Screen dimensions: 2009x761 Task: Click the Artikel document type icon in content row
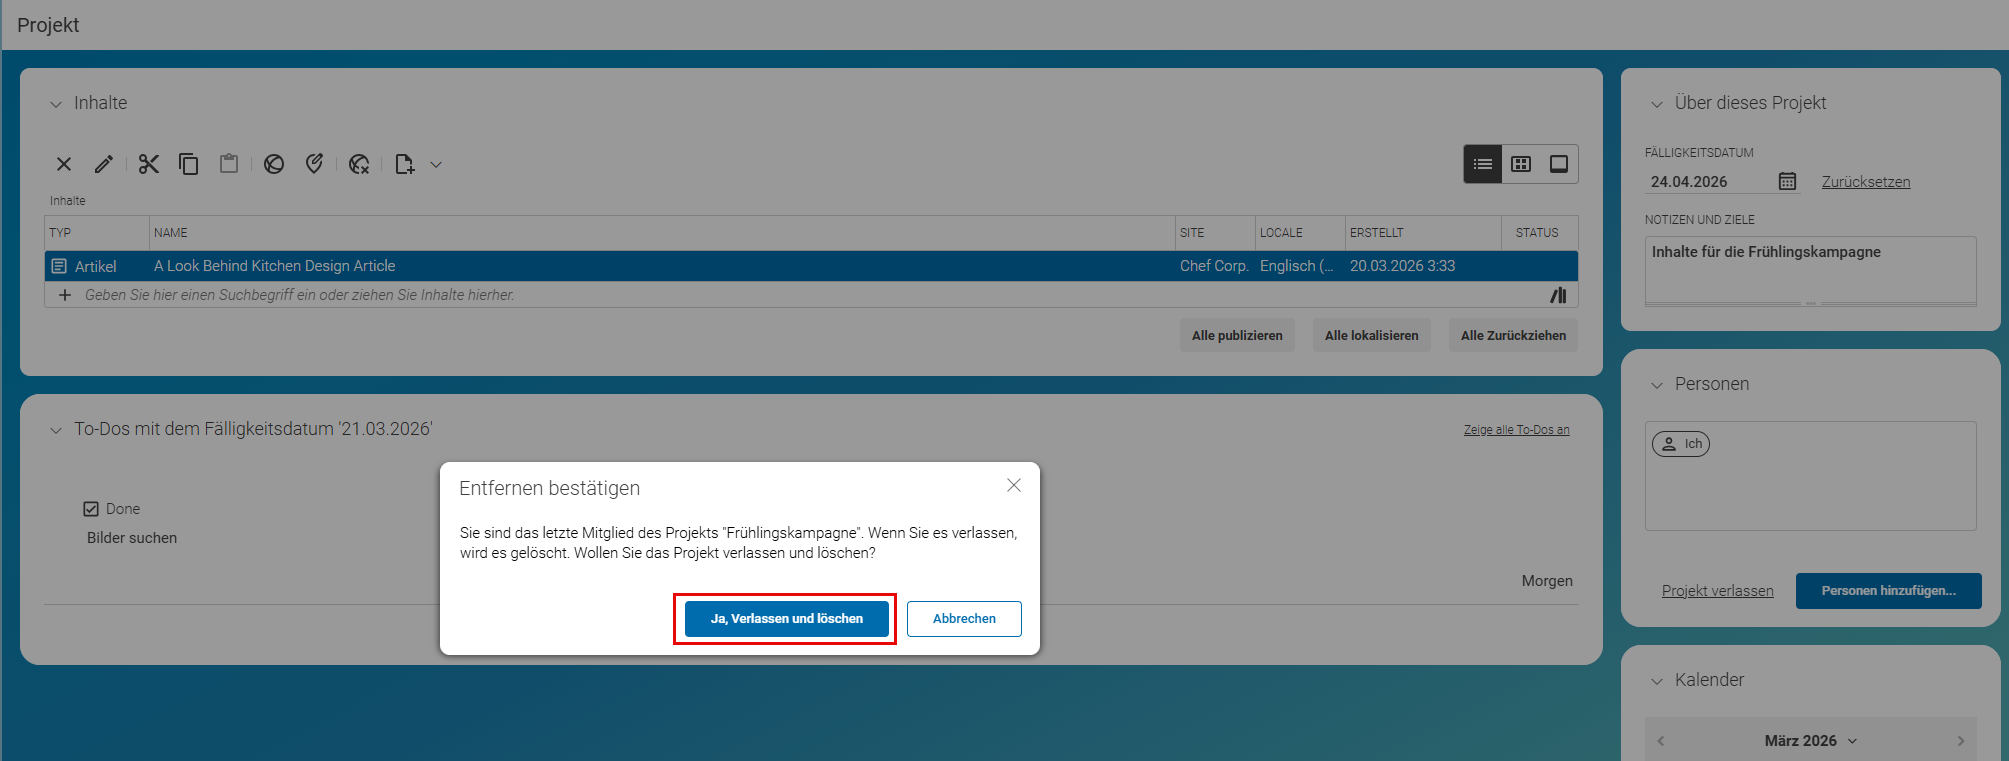[59, 266]
